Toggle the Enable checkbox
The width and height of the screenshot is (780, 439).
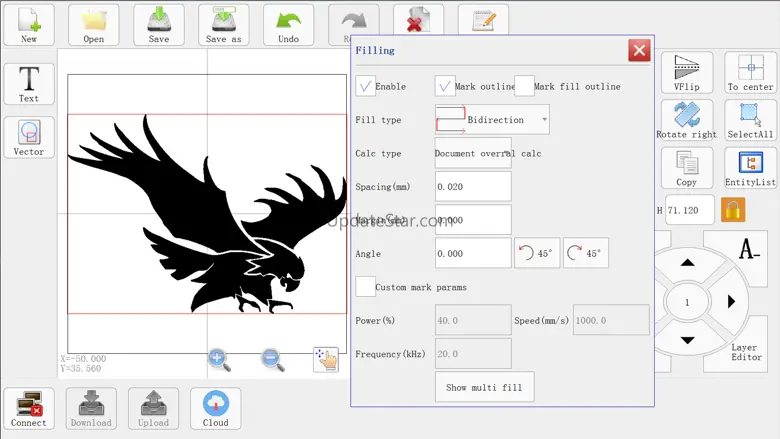(x=365, y=86)
